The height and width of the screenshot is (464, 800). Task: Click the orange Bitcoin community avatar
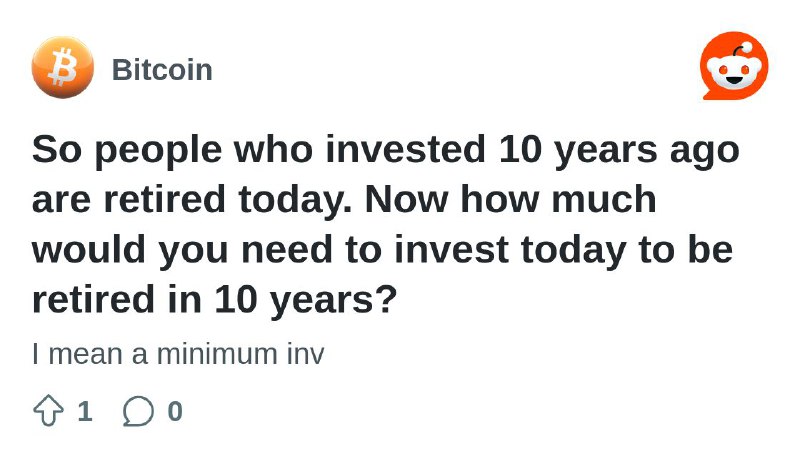pyautogui.click(x=63, y=67)
